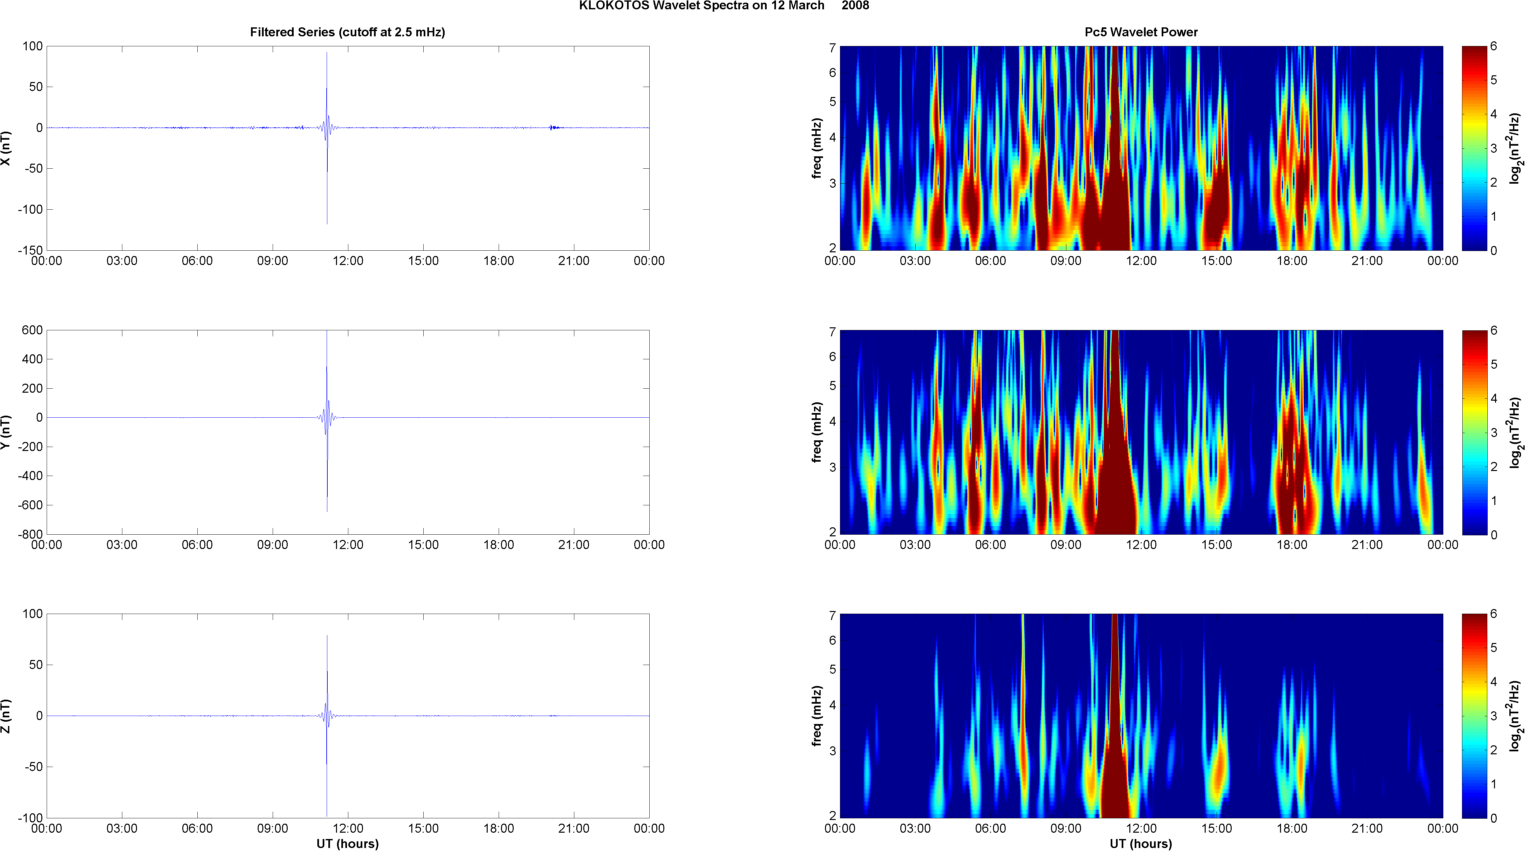Click the '18:00' tick under the Y series plot
1525x851 pixels.
[499, 545]
